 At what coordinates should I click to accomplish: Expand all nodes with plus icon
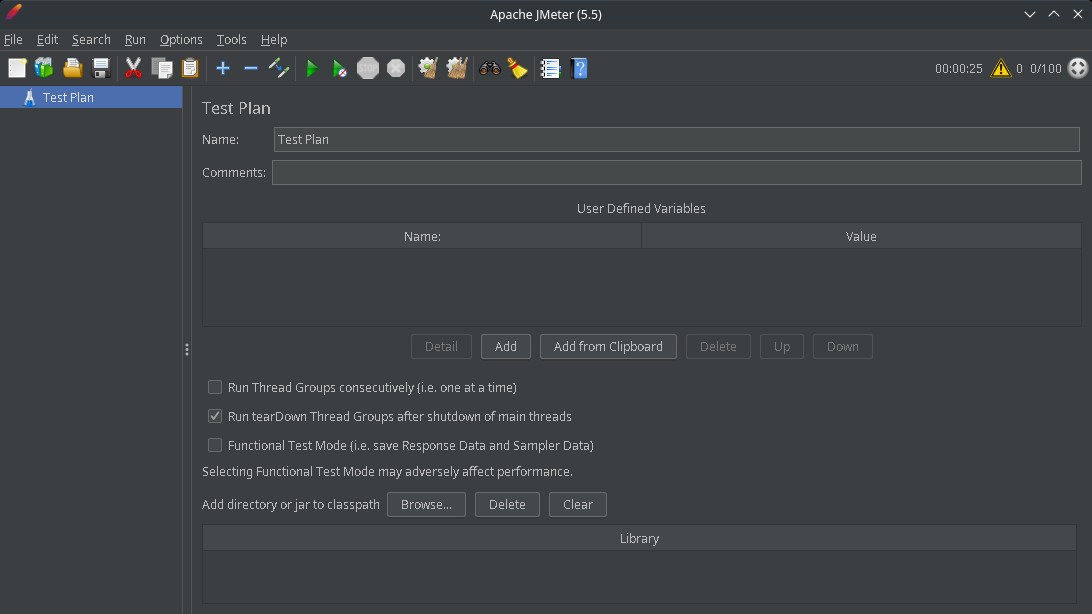coord(223,68)
